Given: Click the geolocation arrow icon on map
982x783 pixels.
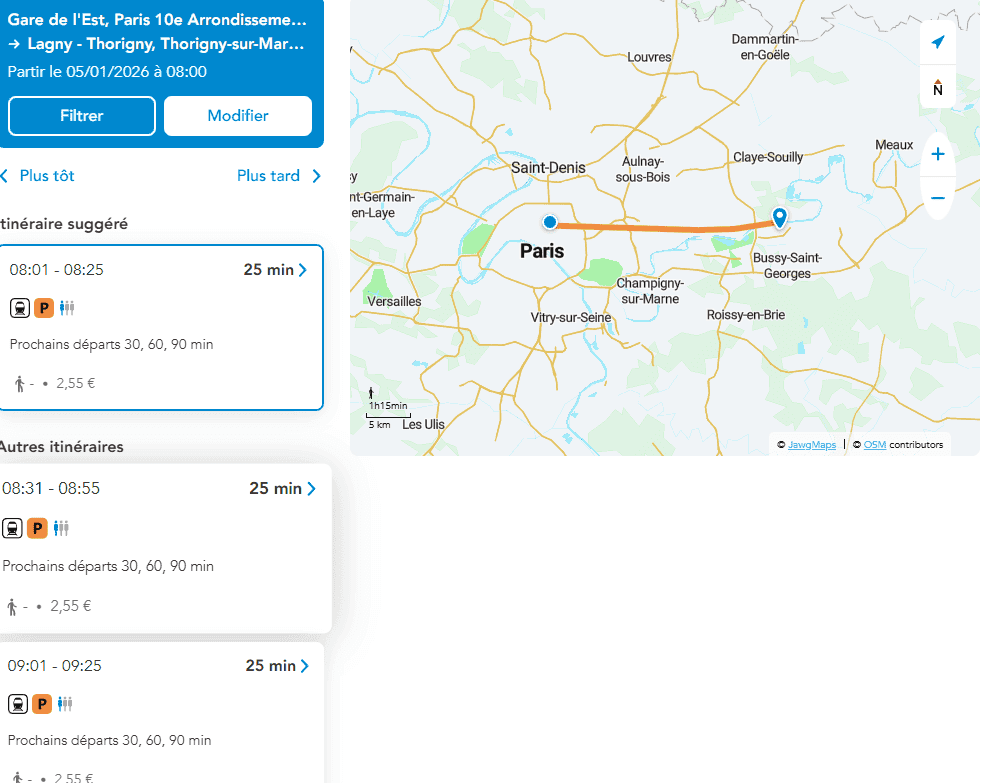Looking at the screenshot, I should [937, 42].
